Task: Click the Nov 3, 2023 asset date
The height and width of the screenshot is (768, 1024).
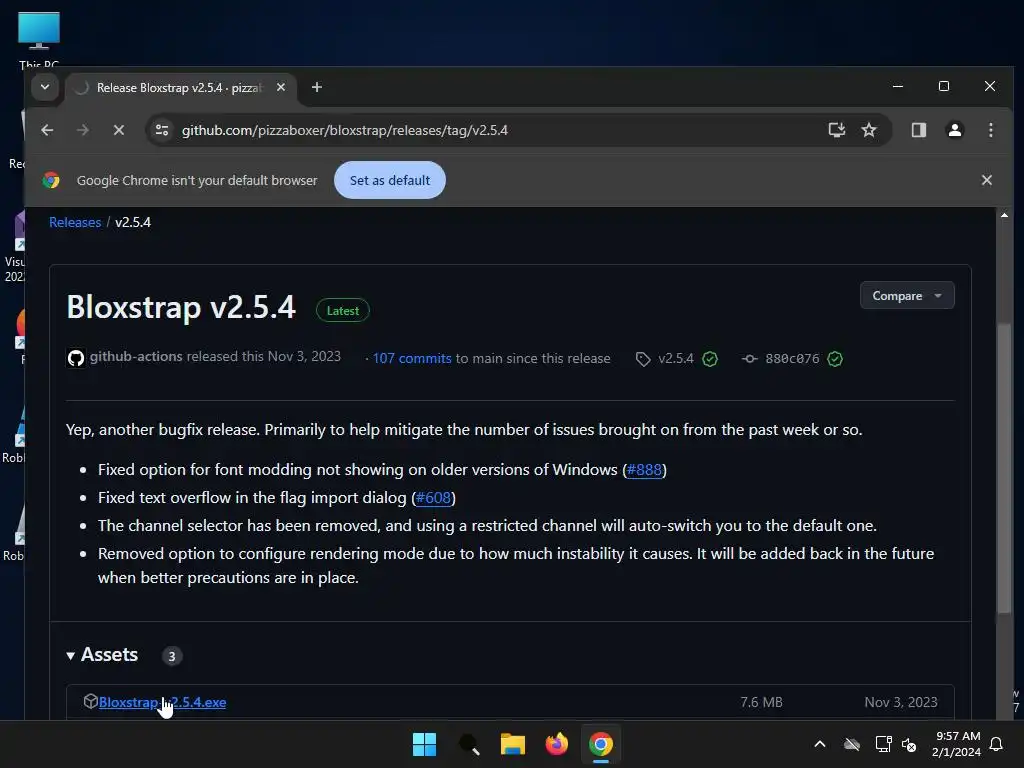Action: pyautogui.click(x=901, y=702)
